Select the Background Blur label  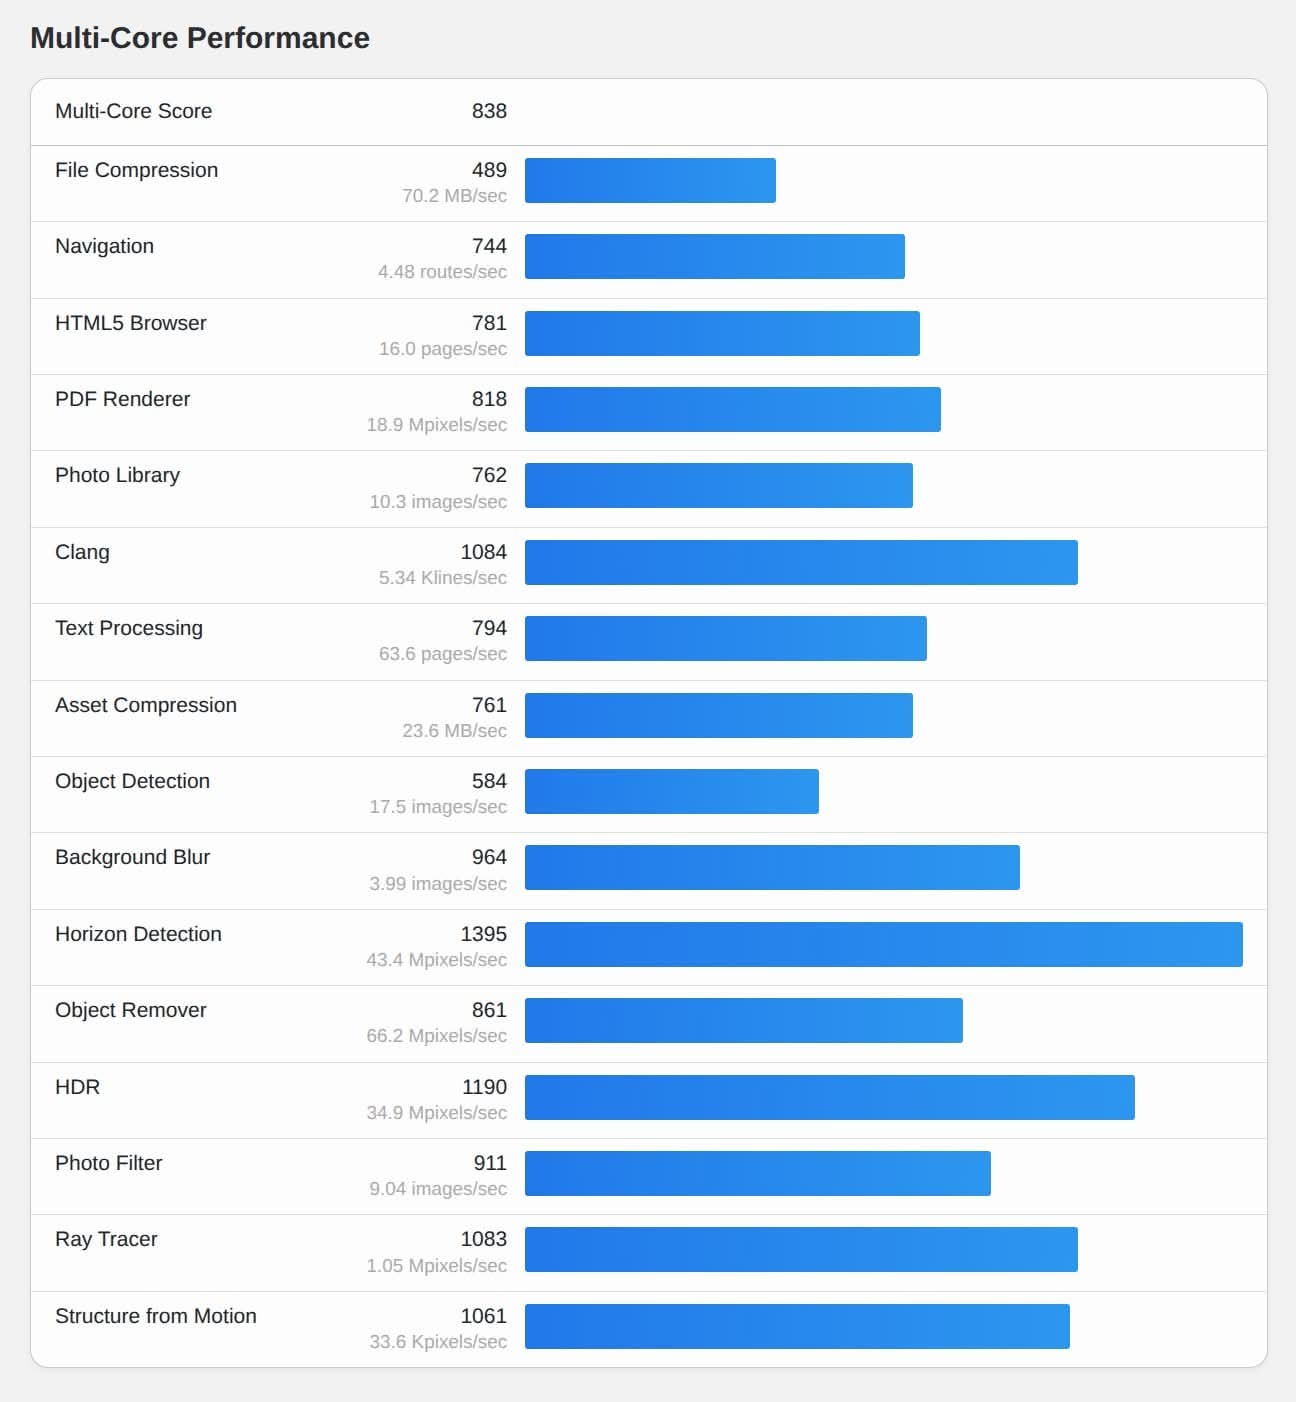tap(132, 857)
